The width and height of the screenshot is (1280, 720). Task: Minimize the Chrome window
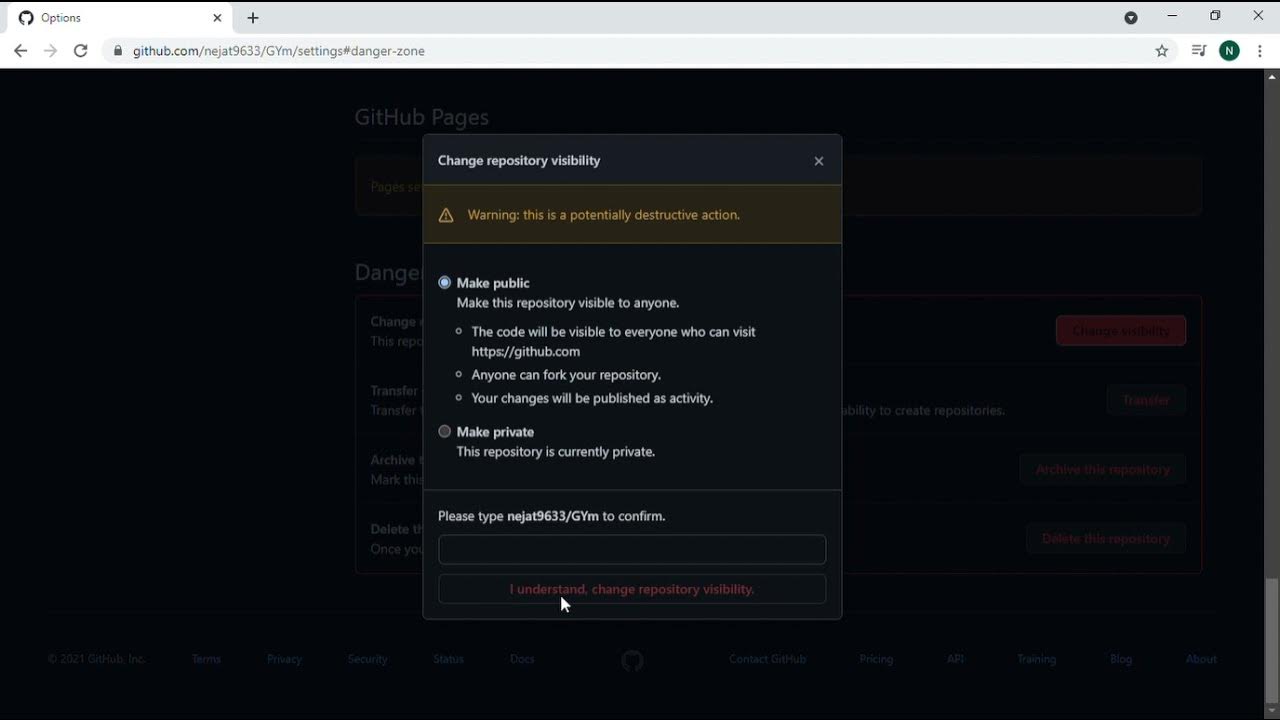click(1172, 16)
